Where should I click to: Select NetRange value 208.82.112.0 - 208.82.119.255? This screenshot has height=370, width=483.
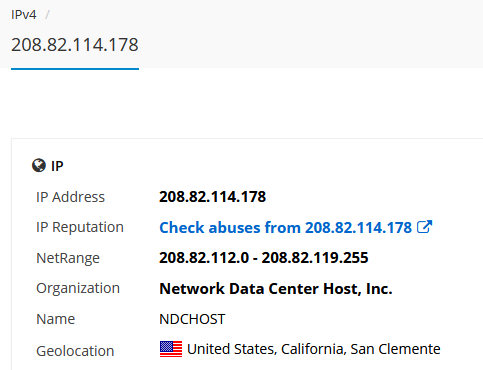[264, 258]
